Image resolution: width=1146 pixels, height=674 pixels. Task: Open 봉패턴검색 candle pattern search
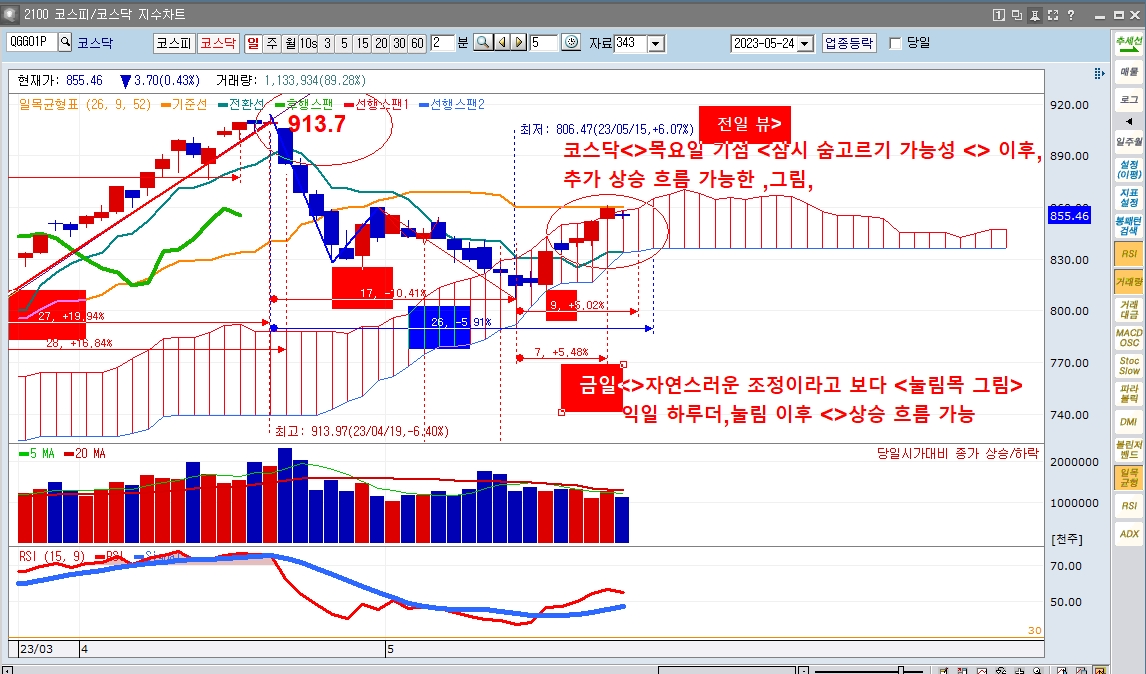(x=1129, y=225)
